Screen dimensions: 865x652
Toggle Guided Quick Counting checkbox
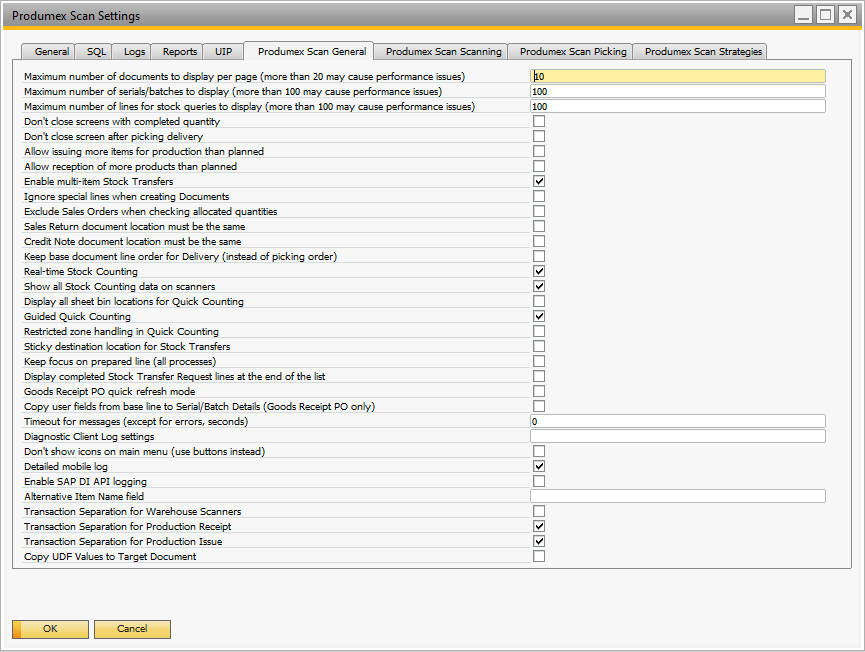click(539, 316)
